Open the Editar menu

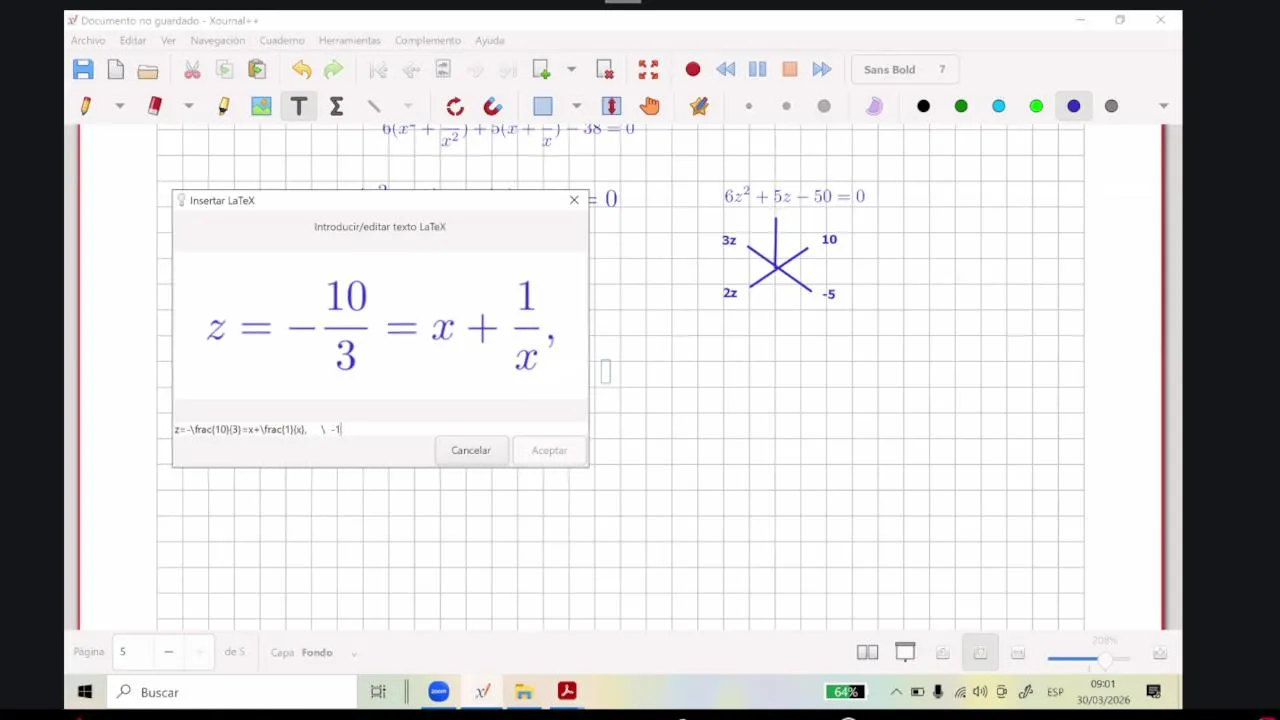click(133, 40)
